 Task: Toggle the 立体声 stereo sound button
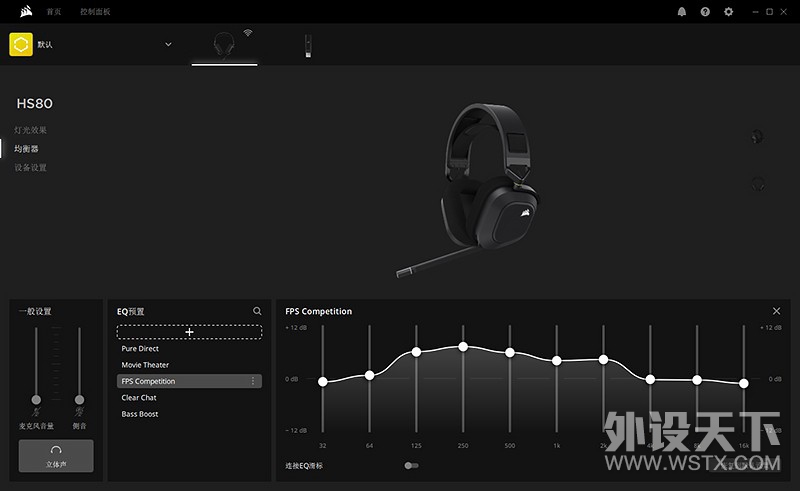tap(56, 456)
